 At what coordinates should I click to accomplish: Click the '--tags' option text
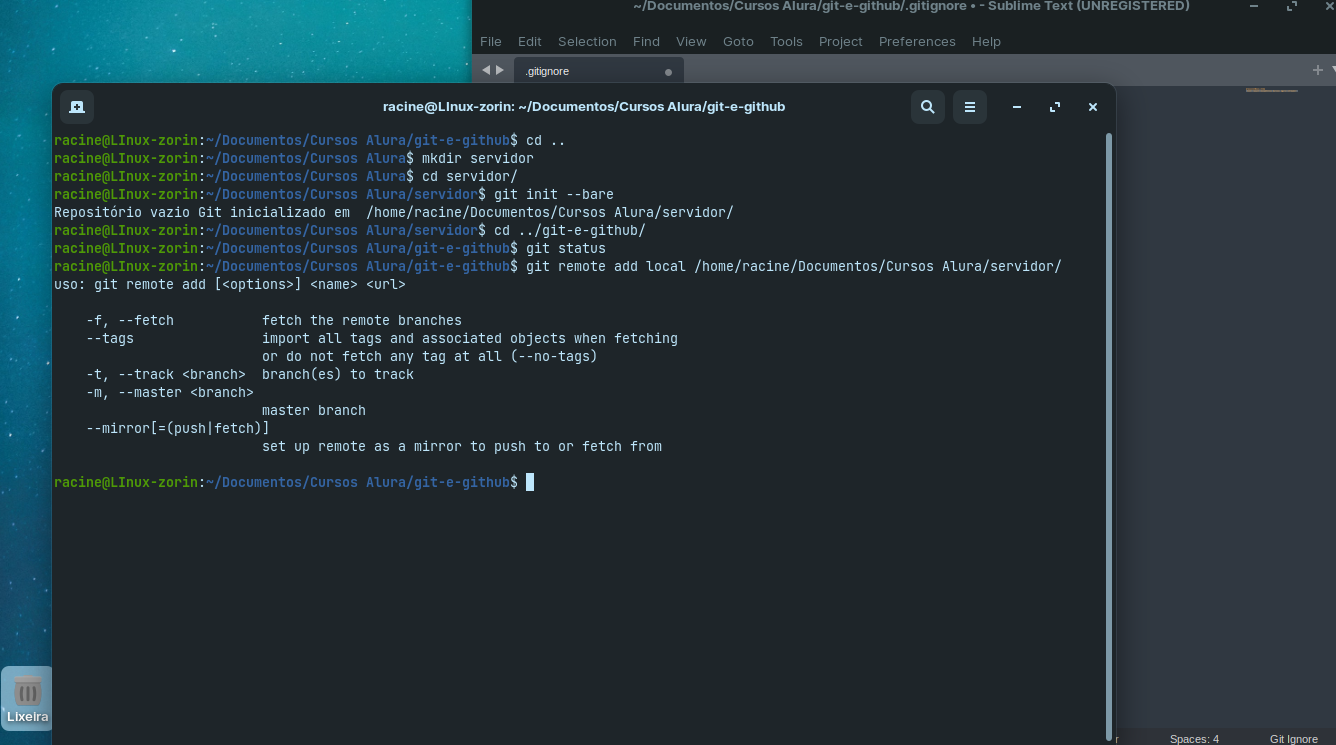(110, 338)
